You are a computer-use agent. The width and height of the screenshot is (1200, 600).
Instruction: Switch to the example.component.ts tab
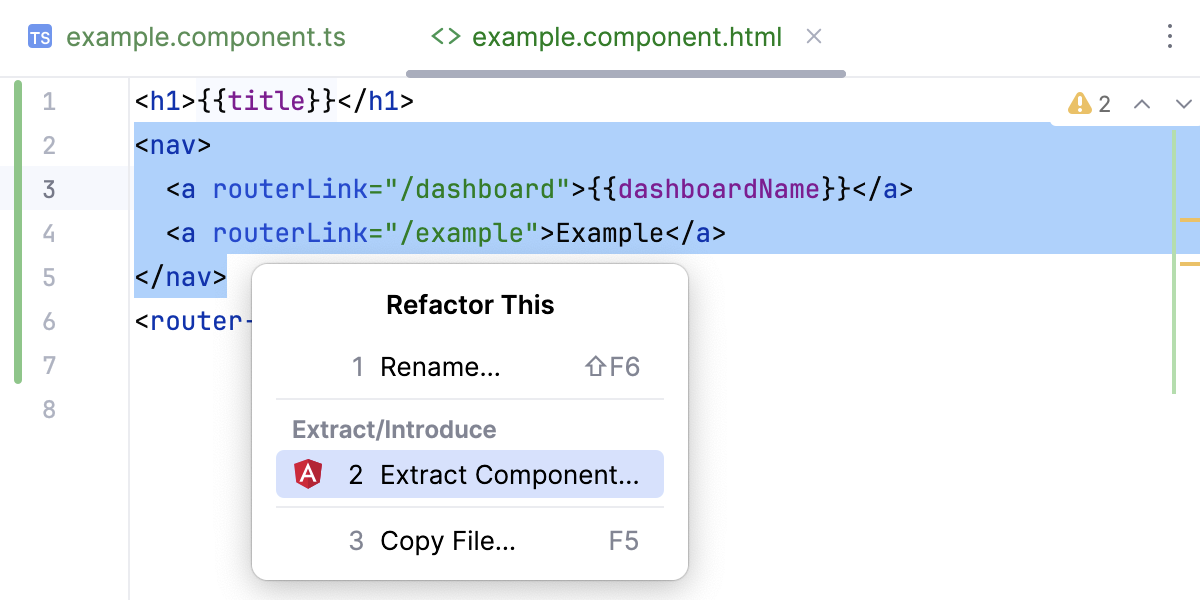(x=206, y=37)
